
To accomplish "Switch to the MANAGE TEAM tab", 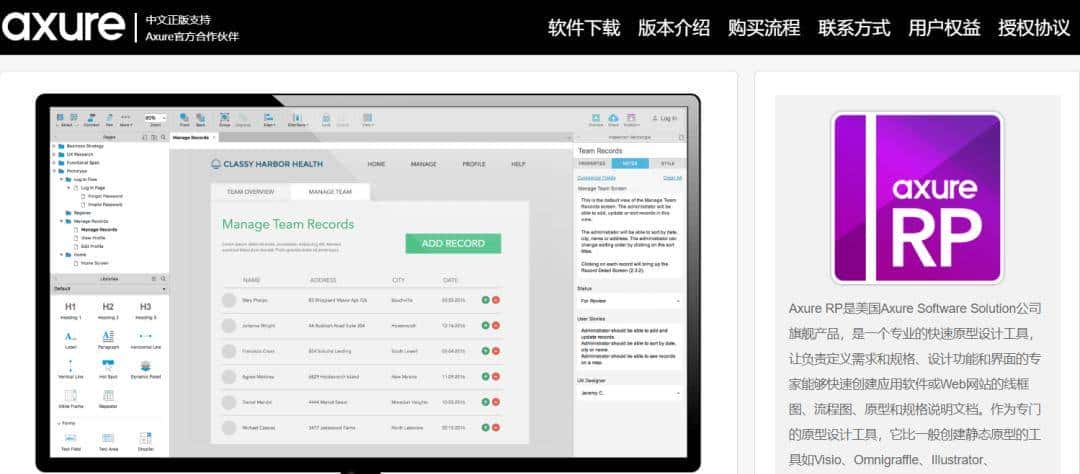I will [x=331, y=192].
